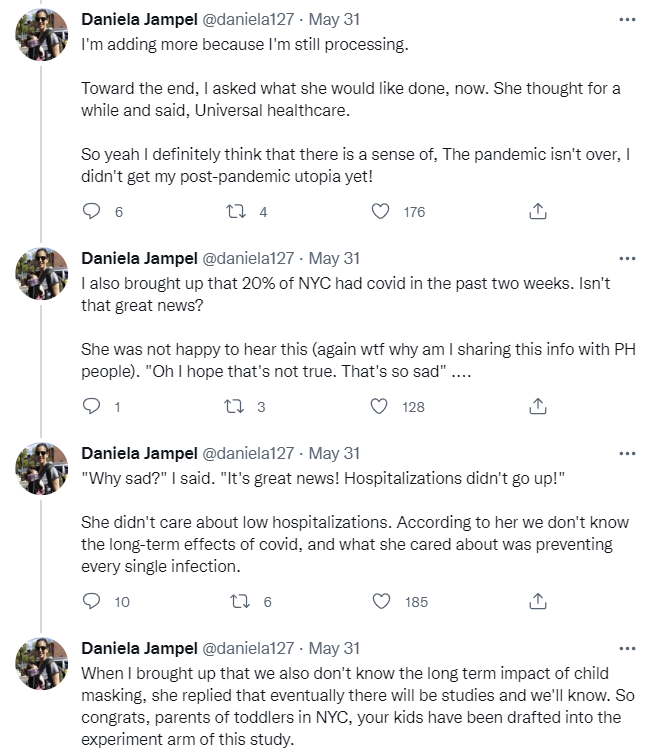The width and height of the screenshot is (655, 755).
Task: Like the tweet with 176 likes
Action: pyautogui.click(x=380, y=211)
